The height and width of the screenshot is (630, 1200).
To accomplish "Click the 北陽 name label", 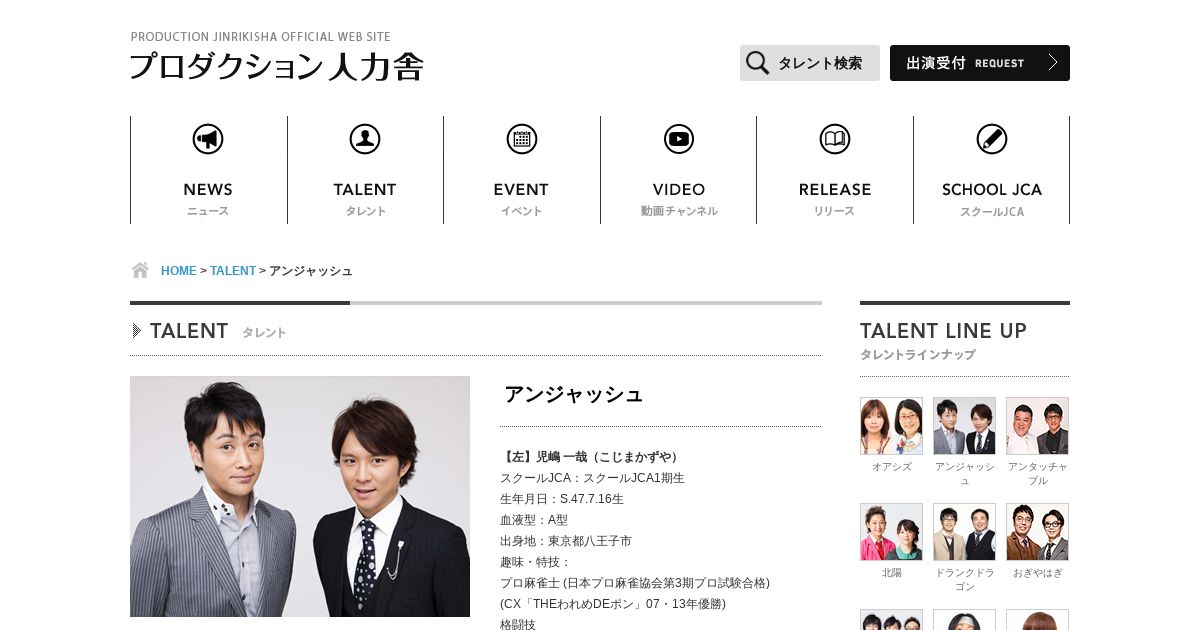I will pyautogui.click(x=891, y=573).
